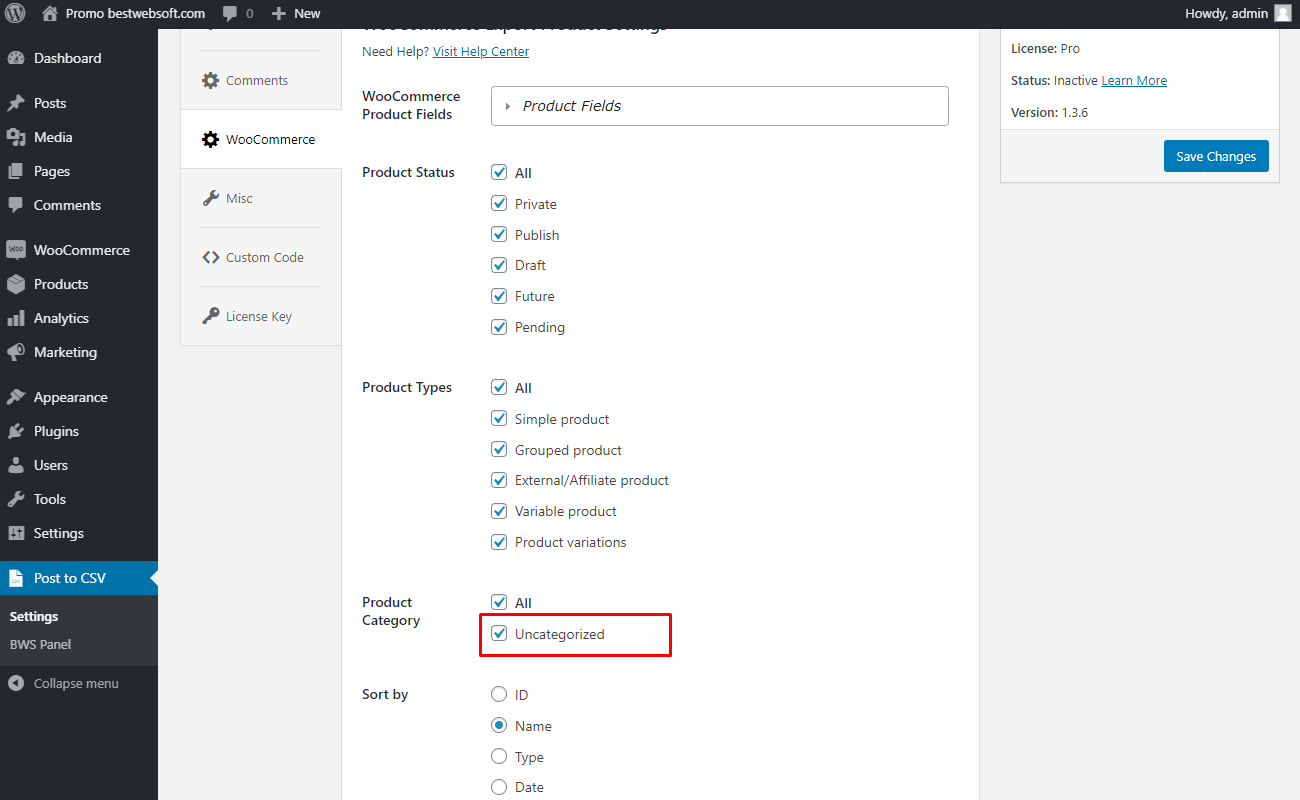Click the Posts pushpin icon
The height and width of the screenshot is (800, 1300).
(16, 103)
